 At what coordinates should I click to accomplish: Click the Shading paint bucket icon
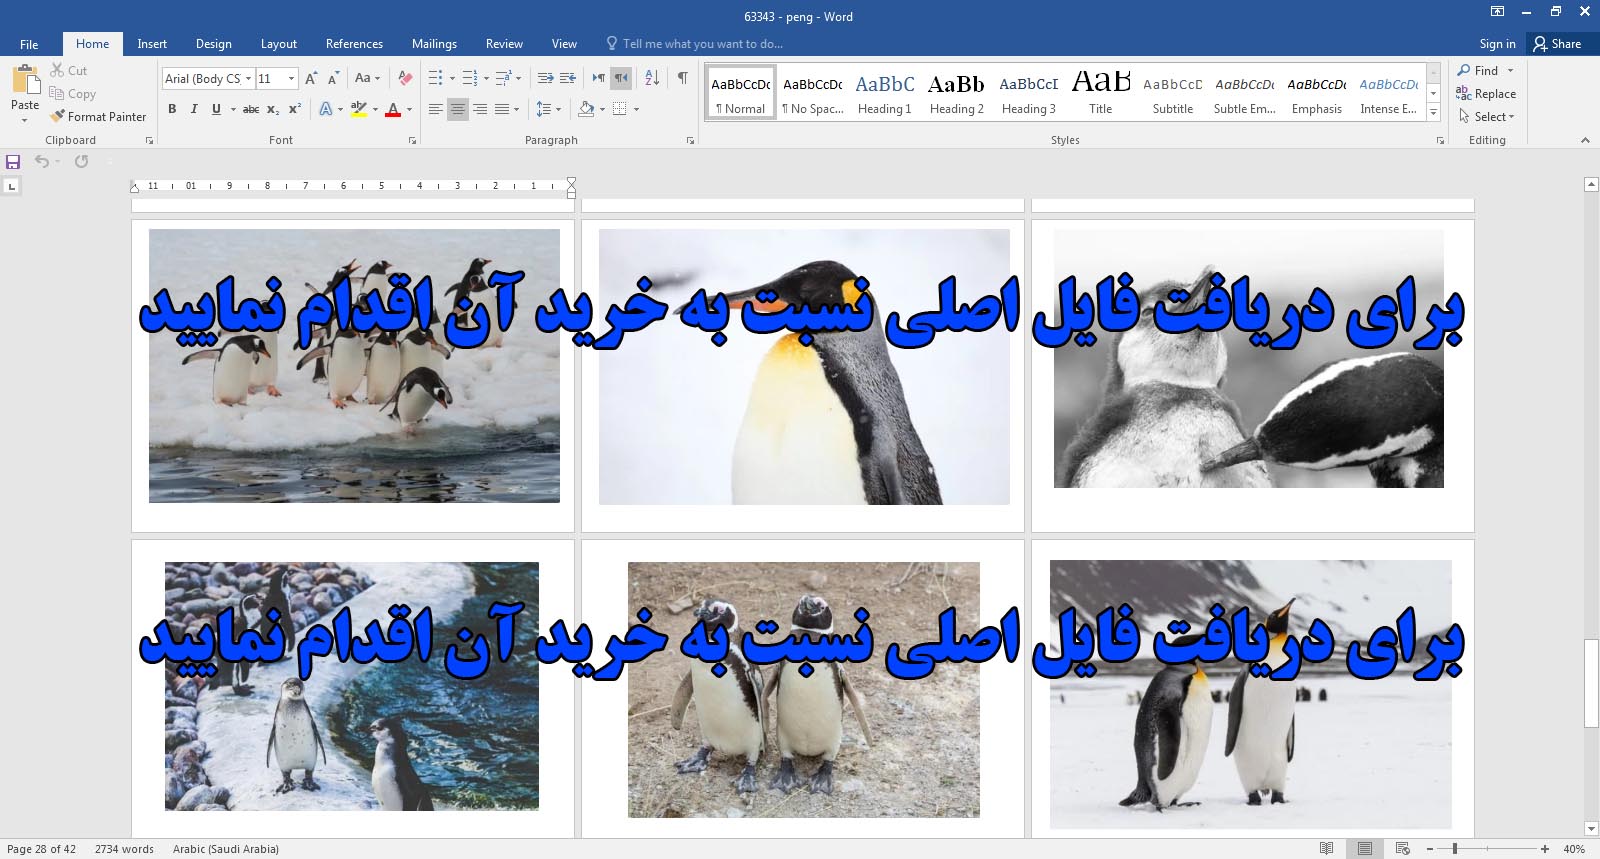pos(586,109)
